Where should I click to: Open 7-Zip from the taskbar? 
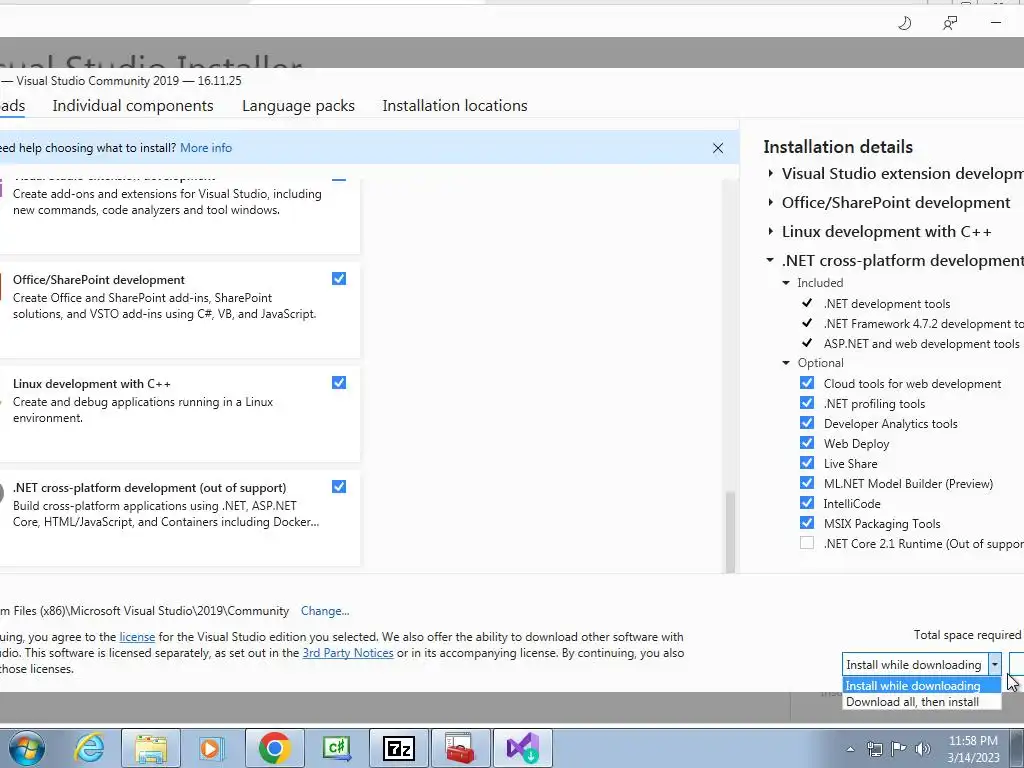pyautogui.click(x=399, y=748)
